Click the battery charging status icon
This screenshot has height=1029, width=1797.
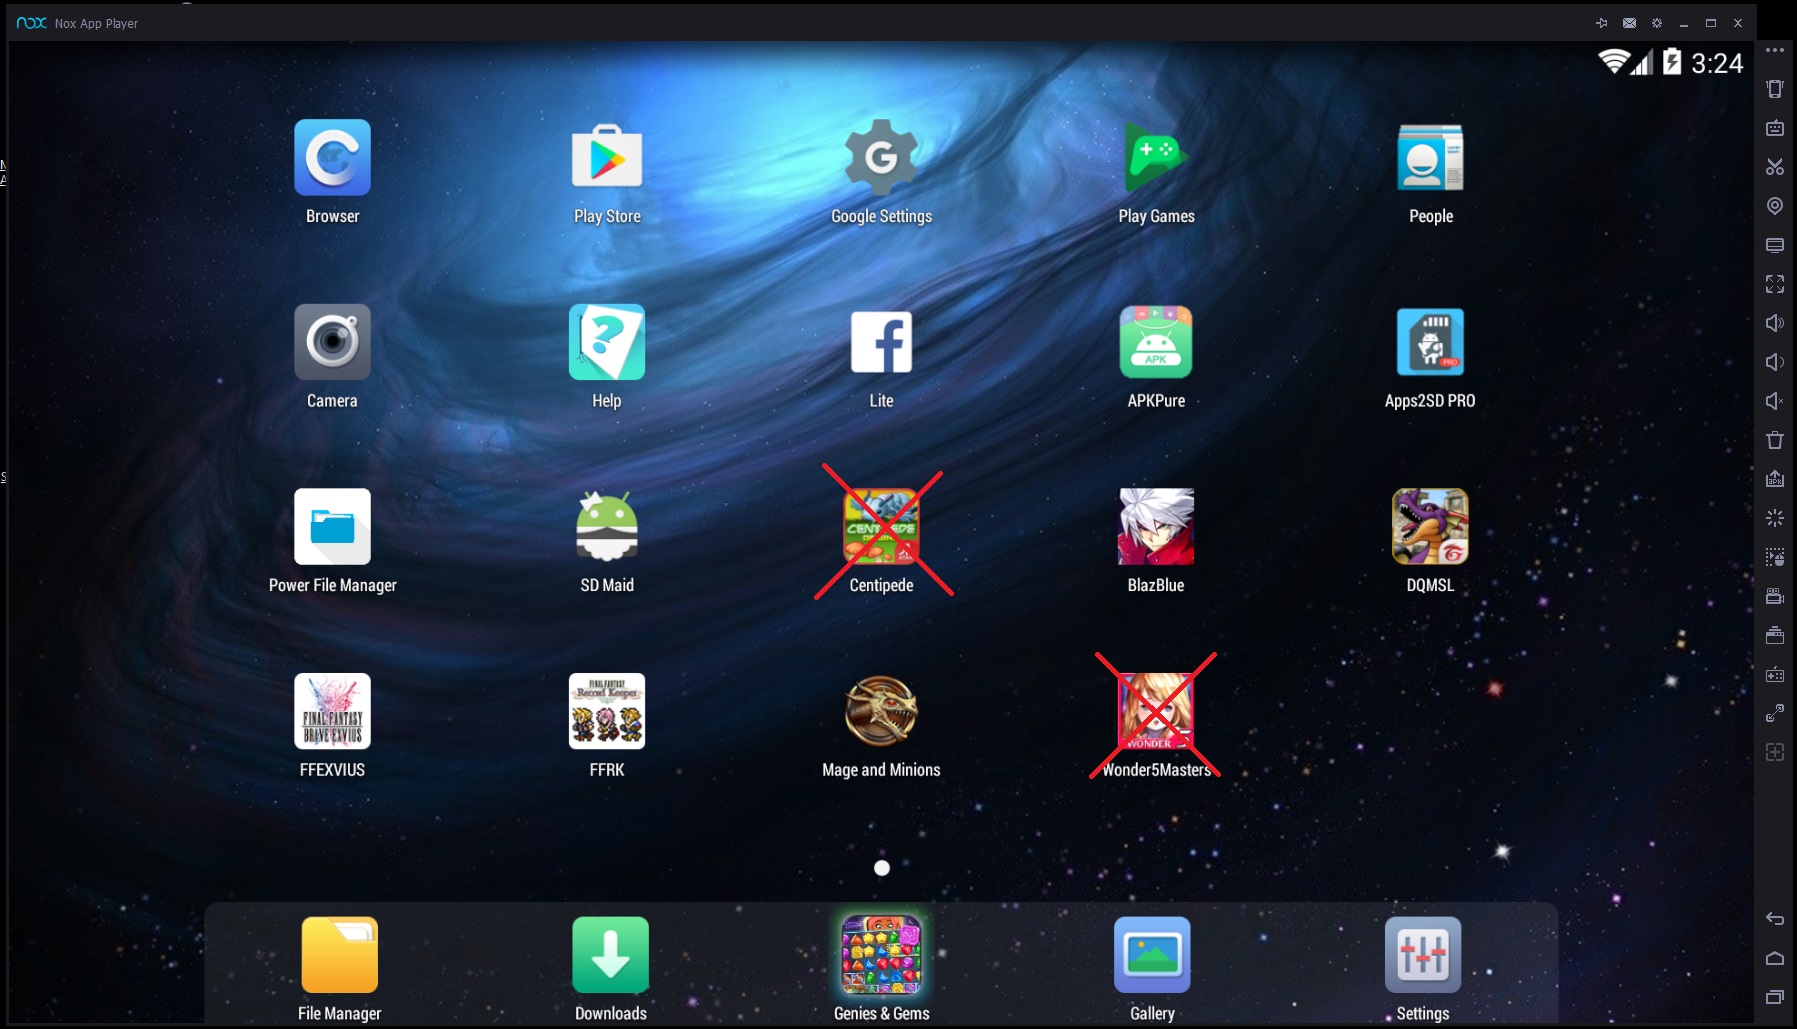(x=1672, y=62)
